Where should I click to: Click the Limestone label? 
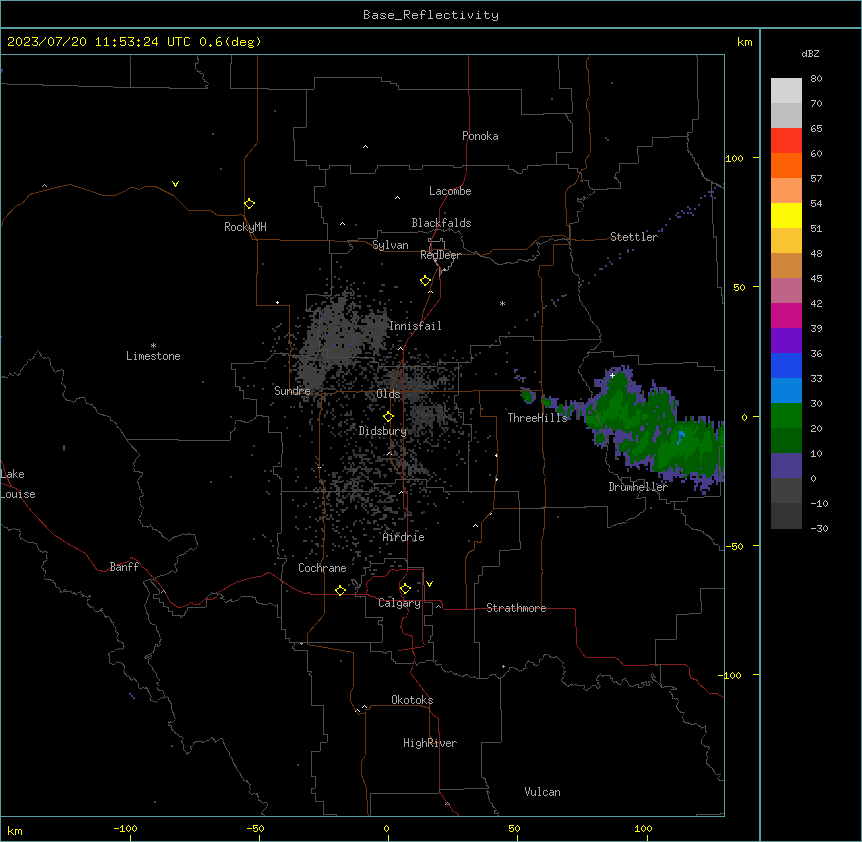tap(153, 356)
